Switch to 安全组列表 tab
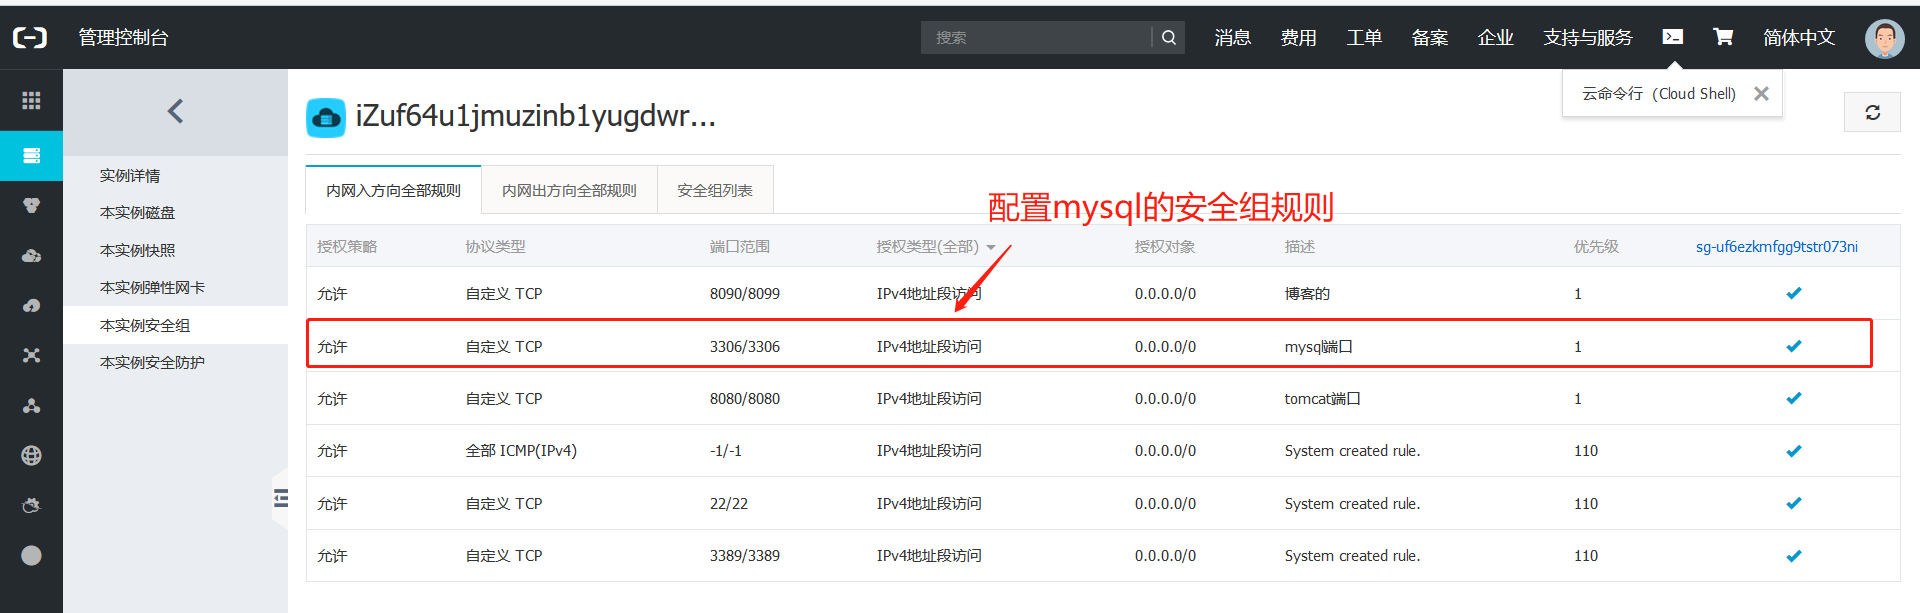The width and height of the screenshot is (1920, 613). (715, 190)
